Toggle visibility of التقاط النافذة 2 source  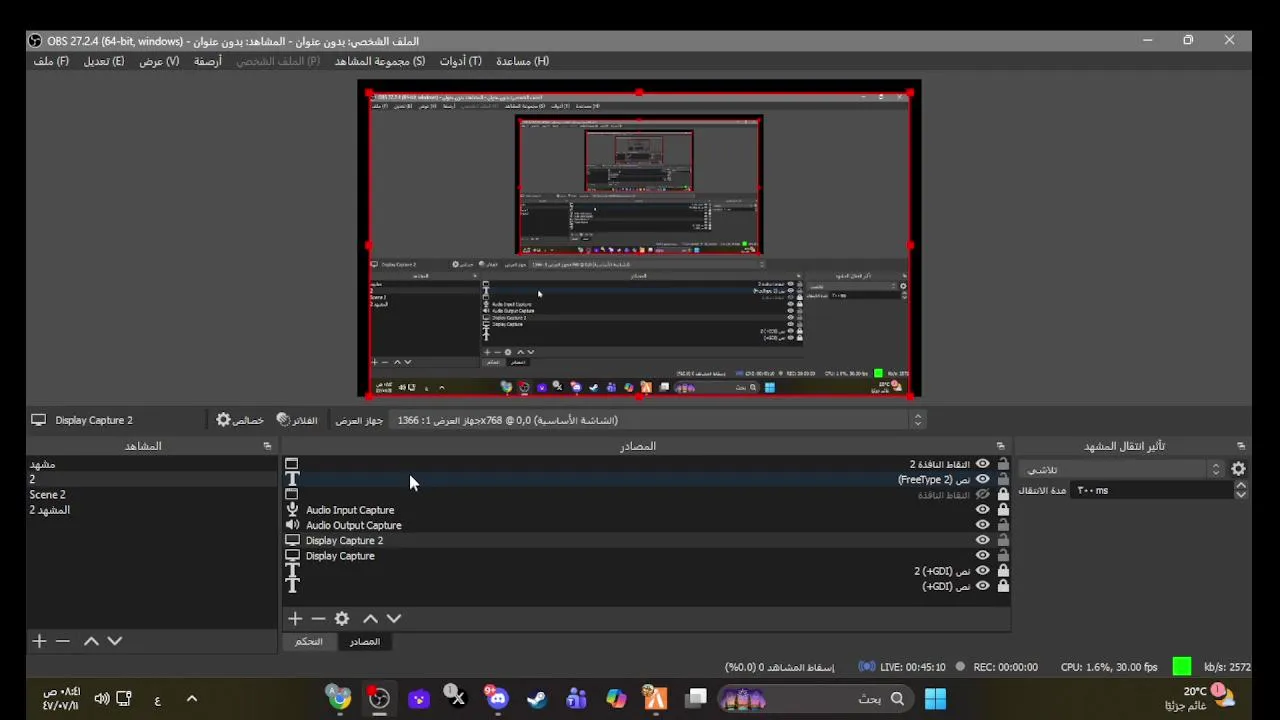[x=983, y=464]
